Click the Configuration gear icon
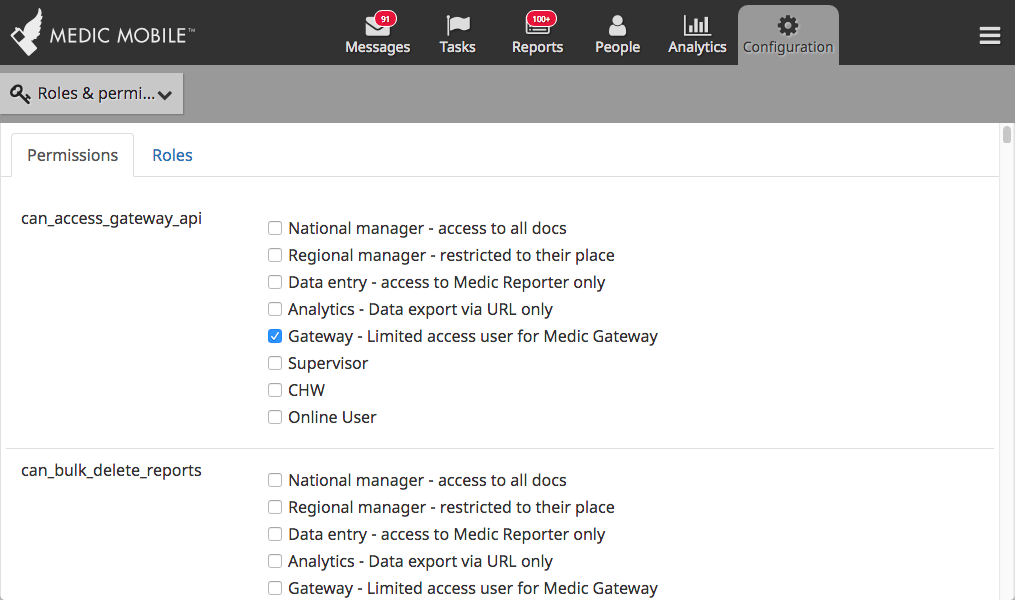Viewport: 1015px width, 600px height. [788, 26]
